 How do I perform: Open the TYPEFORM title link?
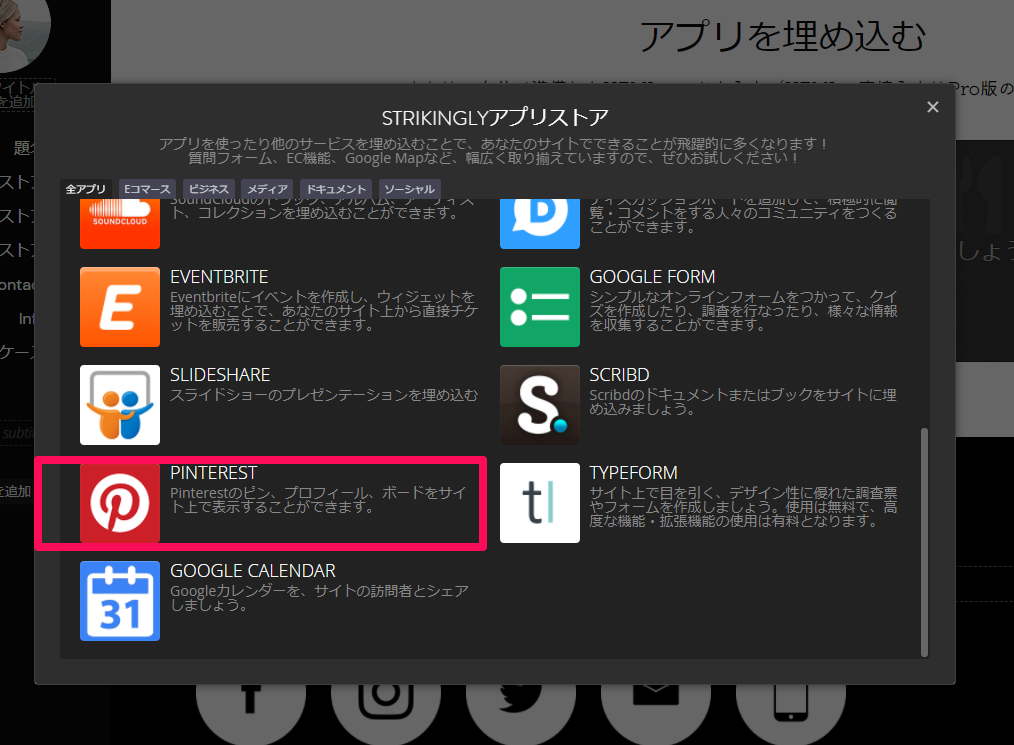tap(634, 473)
